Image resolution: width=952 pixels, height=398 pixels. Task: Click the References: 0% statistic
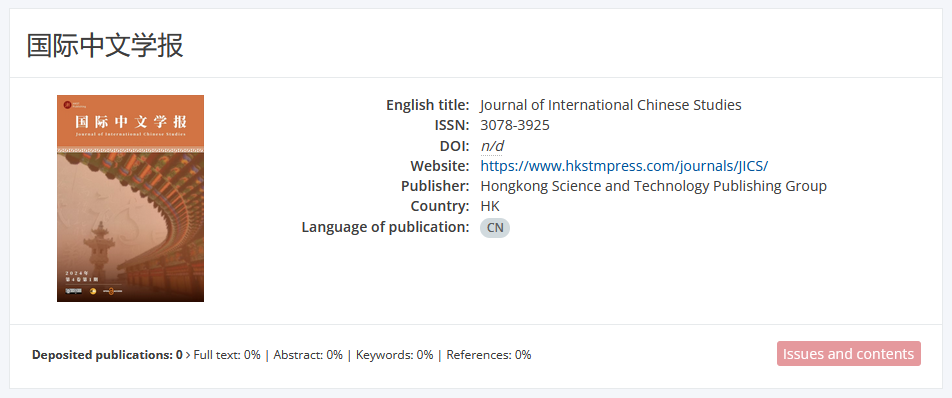489,355
